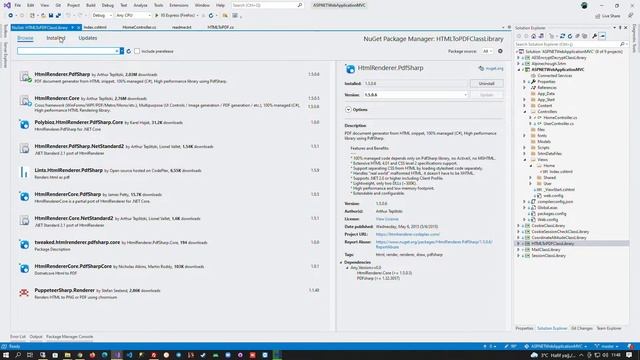The image size is (640, 360).
Task: Select HomeController.cs in Solution Explorer
Action: pyautogui.click(x=560, y=118)
